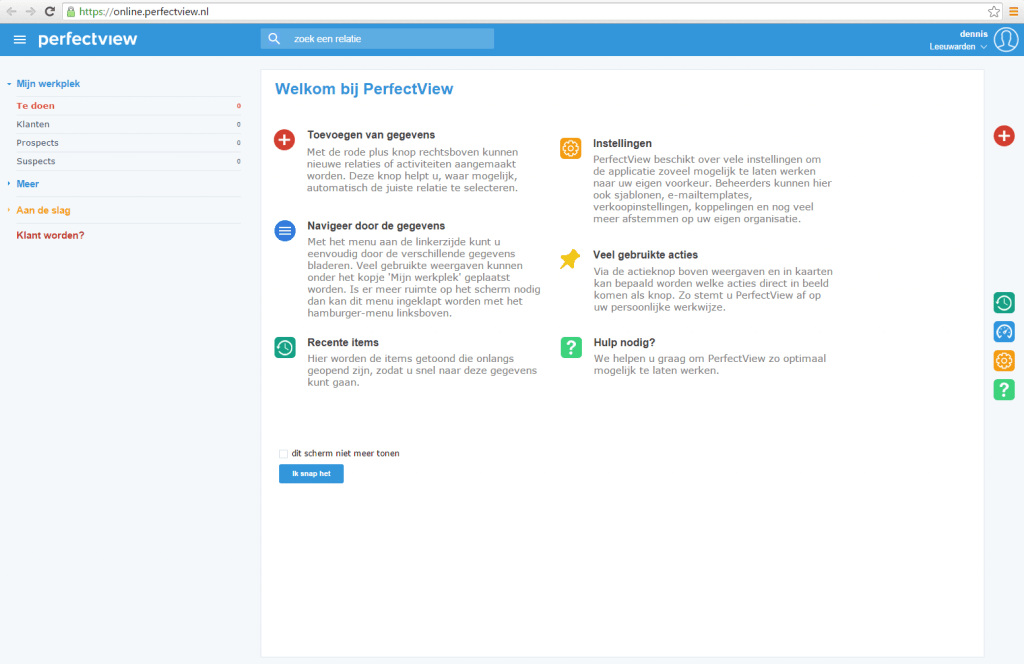Click the magnifier icon in the search bar
Screen dimensions: 1024x664
click(x=274, y=39)
